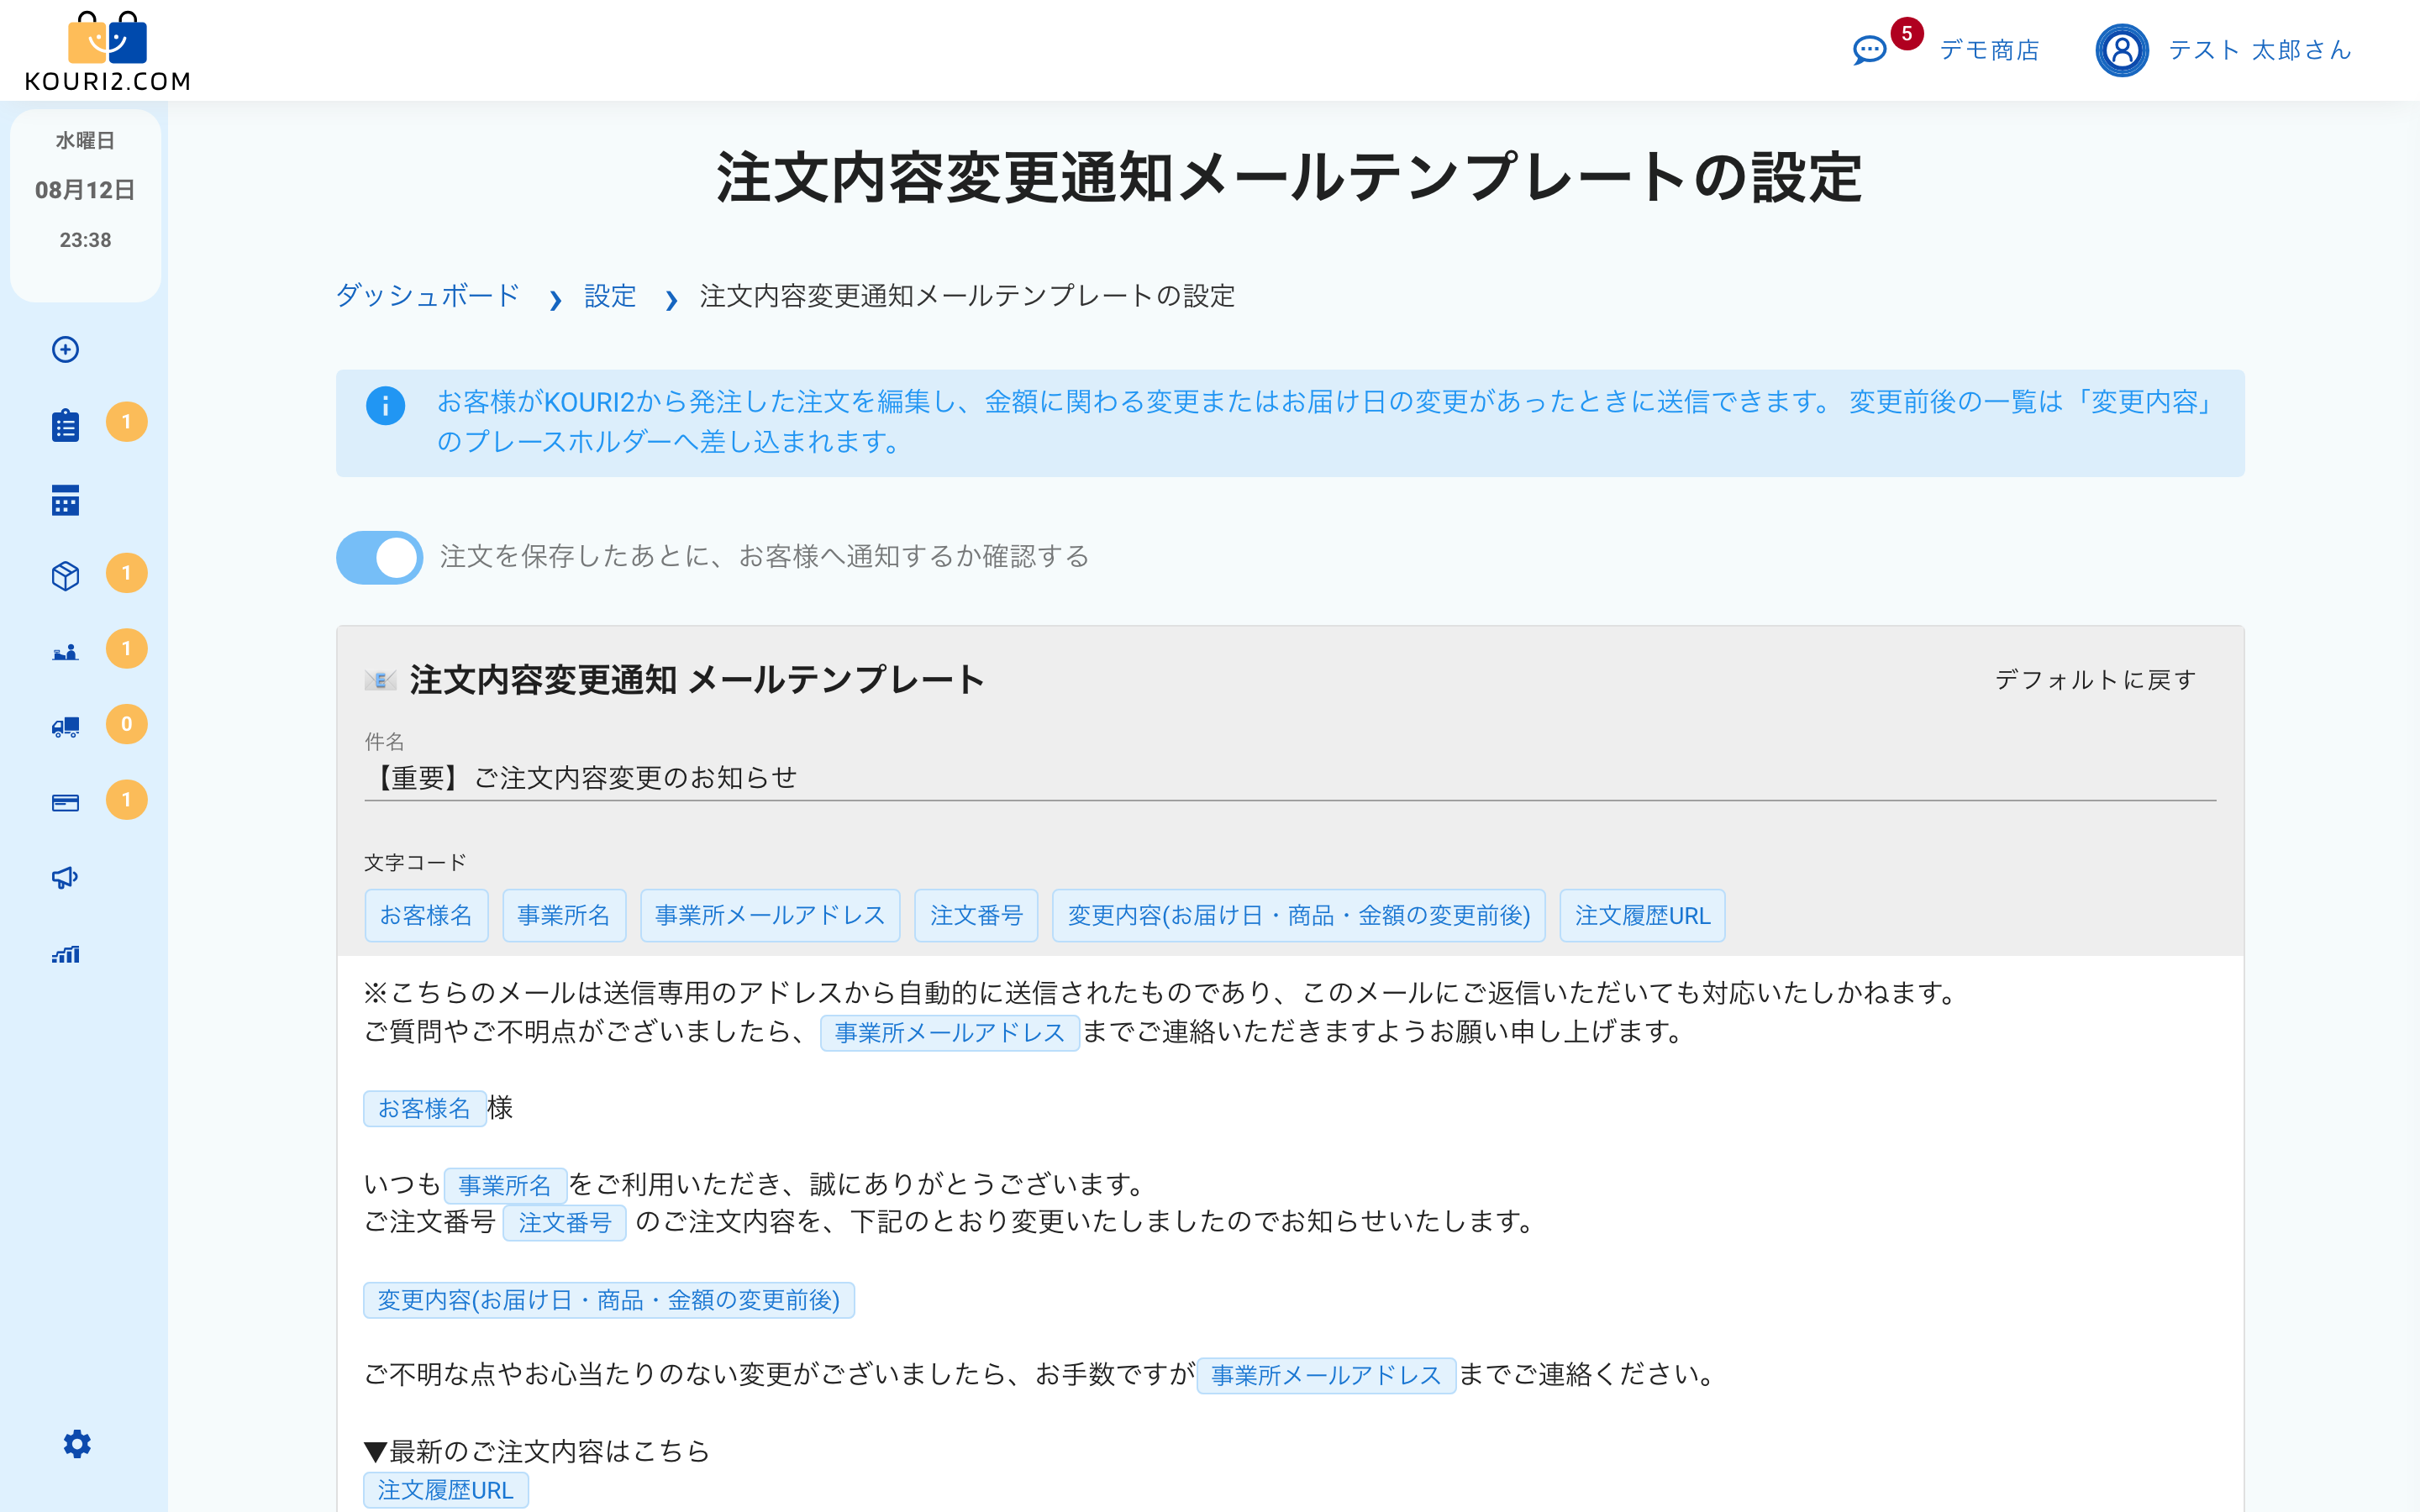Click the blue info icon in the notice

385,406
